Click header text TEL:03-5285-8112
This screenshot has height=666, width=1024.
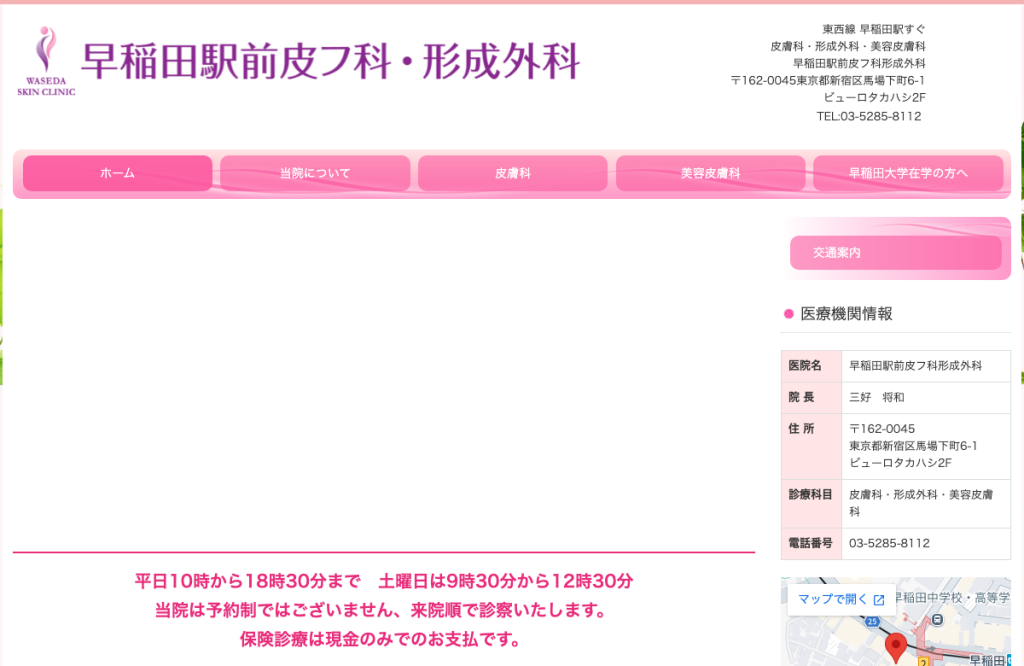(869, 116)
